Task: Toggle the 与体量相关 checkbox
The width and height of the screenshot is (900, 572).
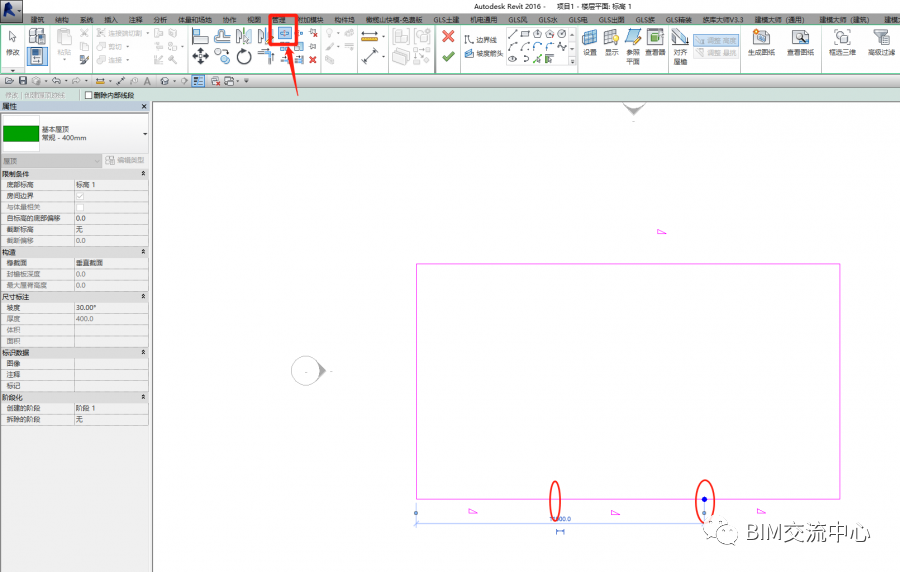Action: [x=80, y=207]
